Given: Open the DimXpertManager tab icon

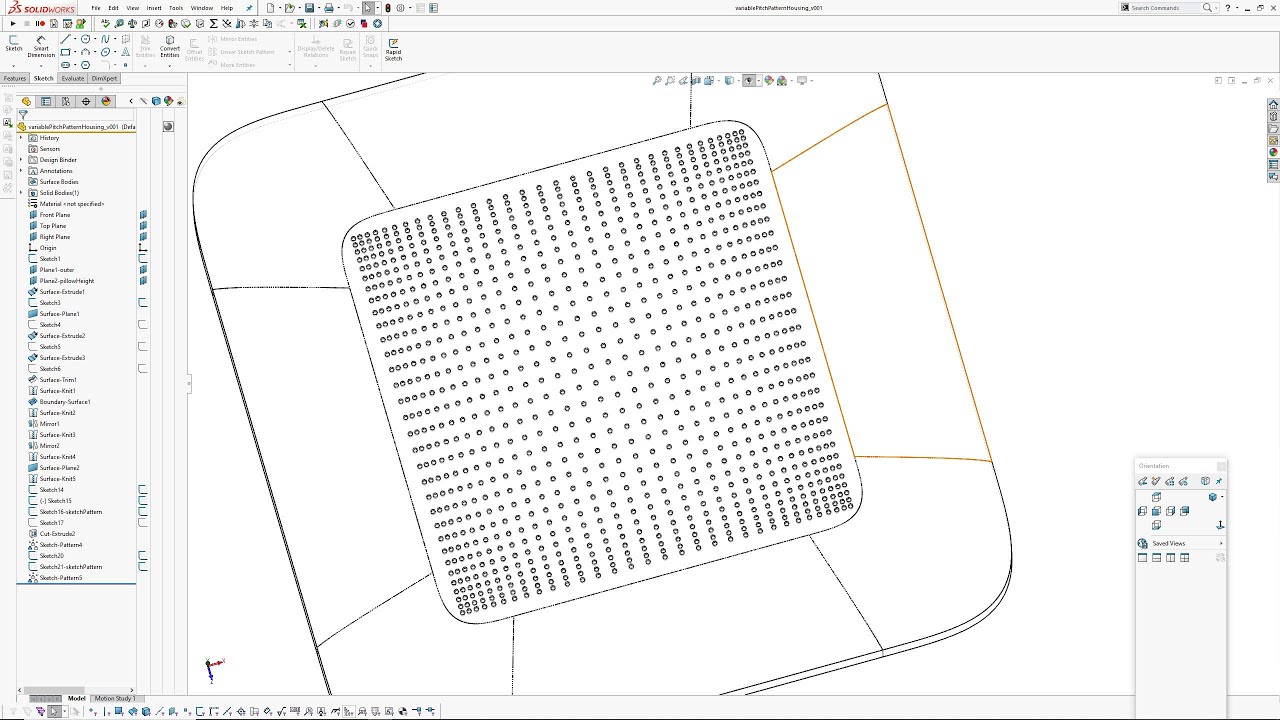Looking at the screenshot, I should click(86, 101).
